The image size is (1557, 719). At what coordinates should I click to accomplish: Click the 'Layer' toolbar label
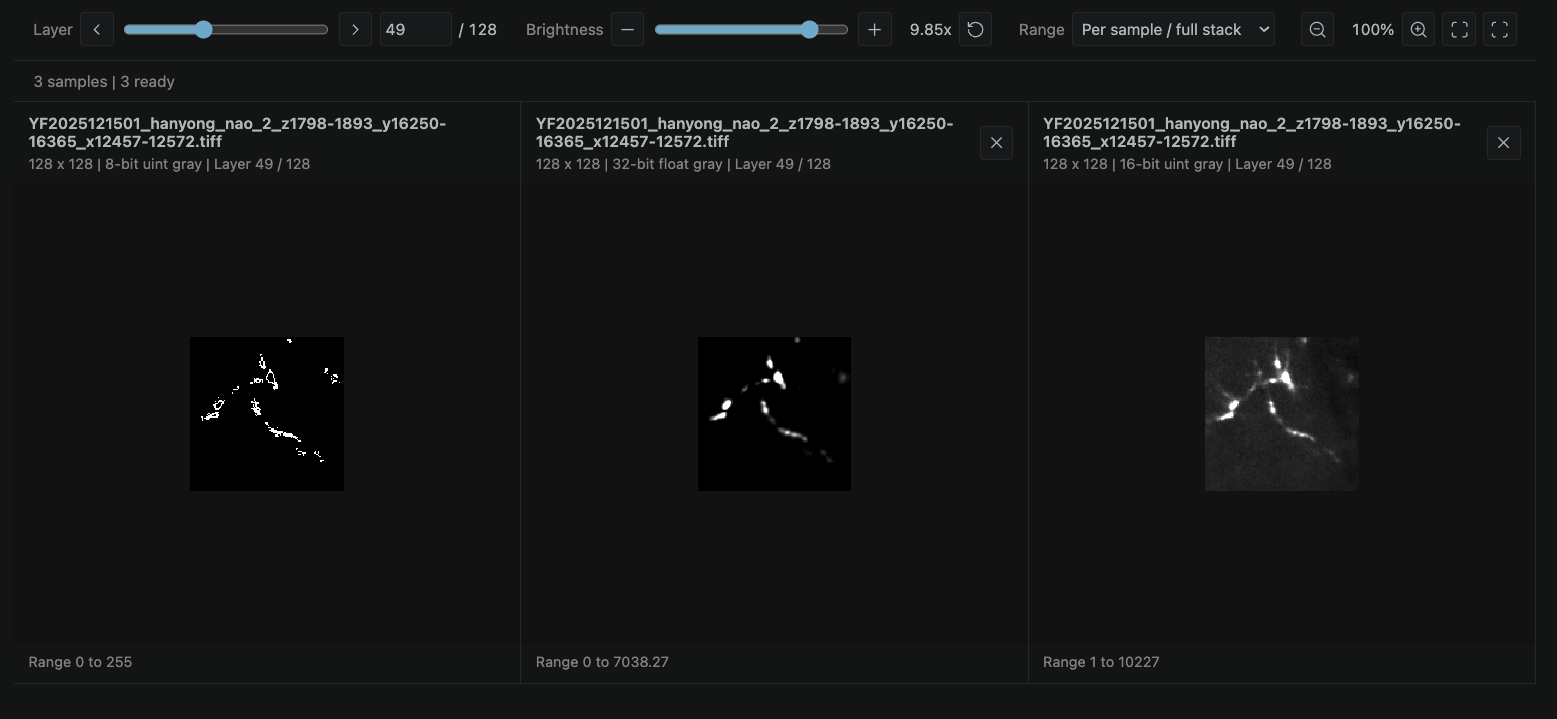(53, 30)
